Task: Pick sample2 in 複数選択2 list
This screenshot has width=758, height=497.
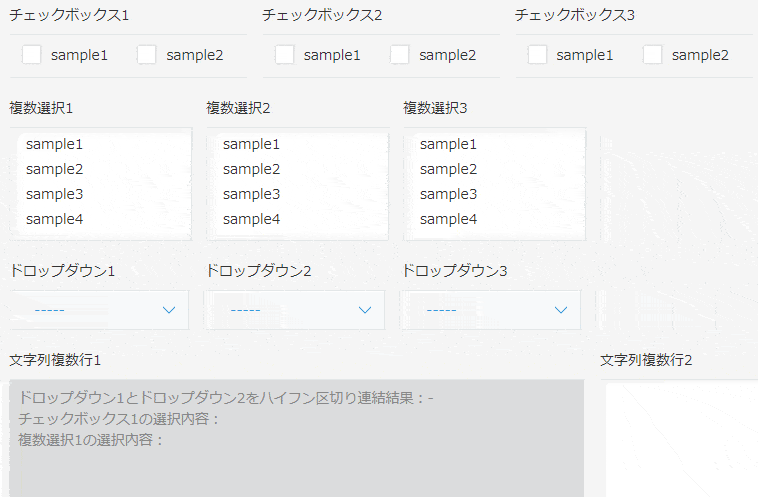Action: [x=252, y=169]
